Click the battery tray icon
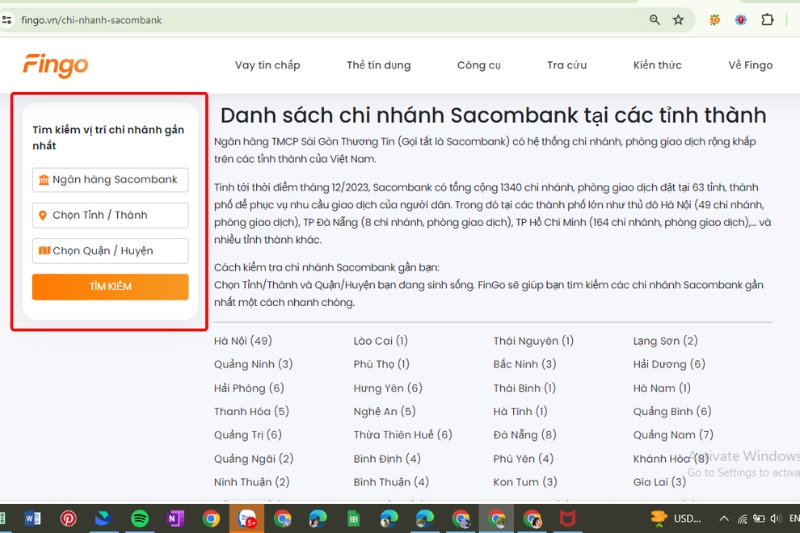 [x=759, y=519]
